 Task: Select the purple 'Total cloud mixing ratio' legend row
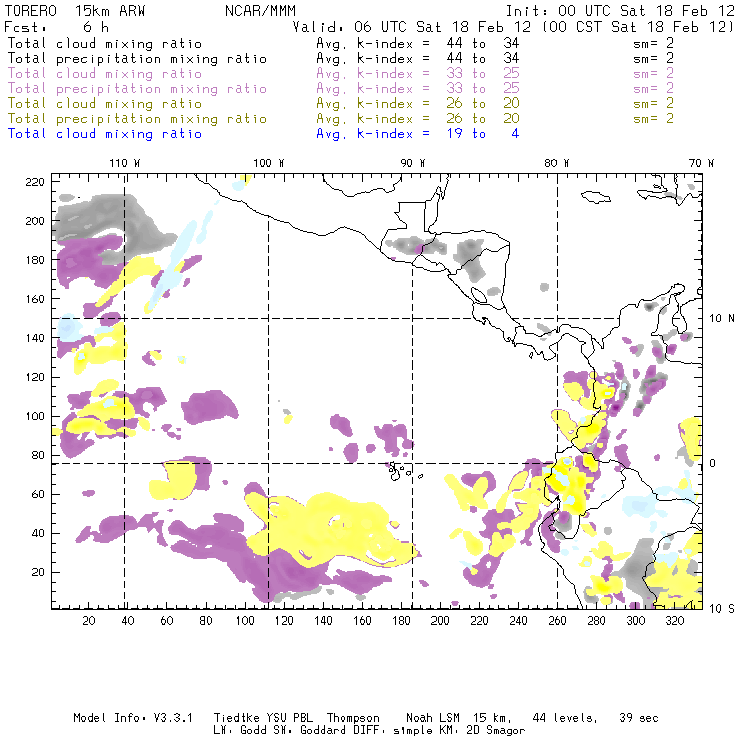pos(105,74)
